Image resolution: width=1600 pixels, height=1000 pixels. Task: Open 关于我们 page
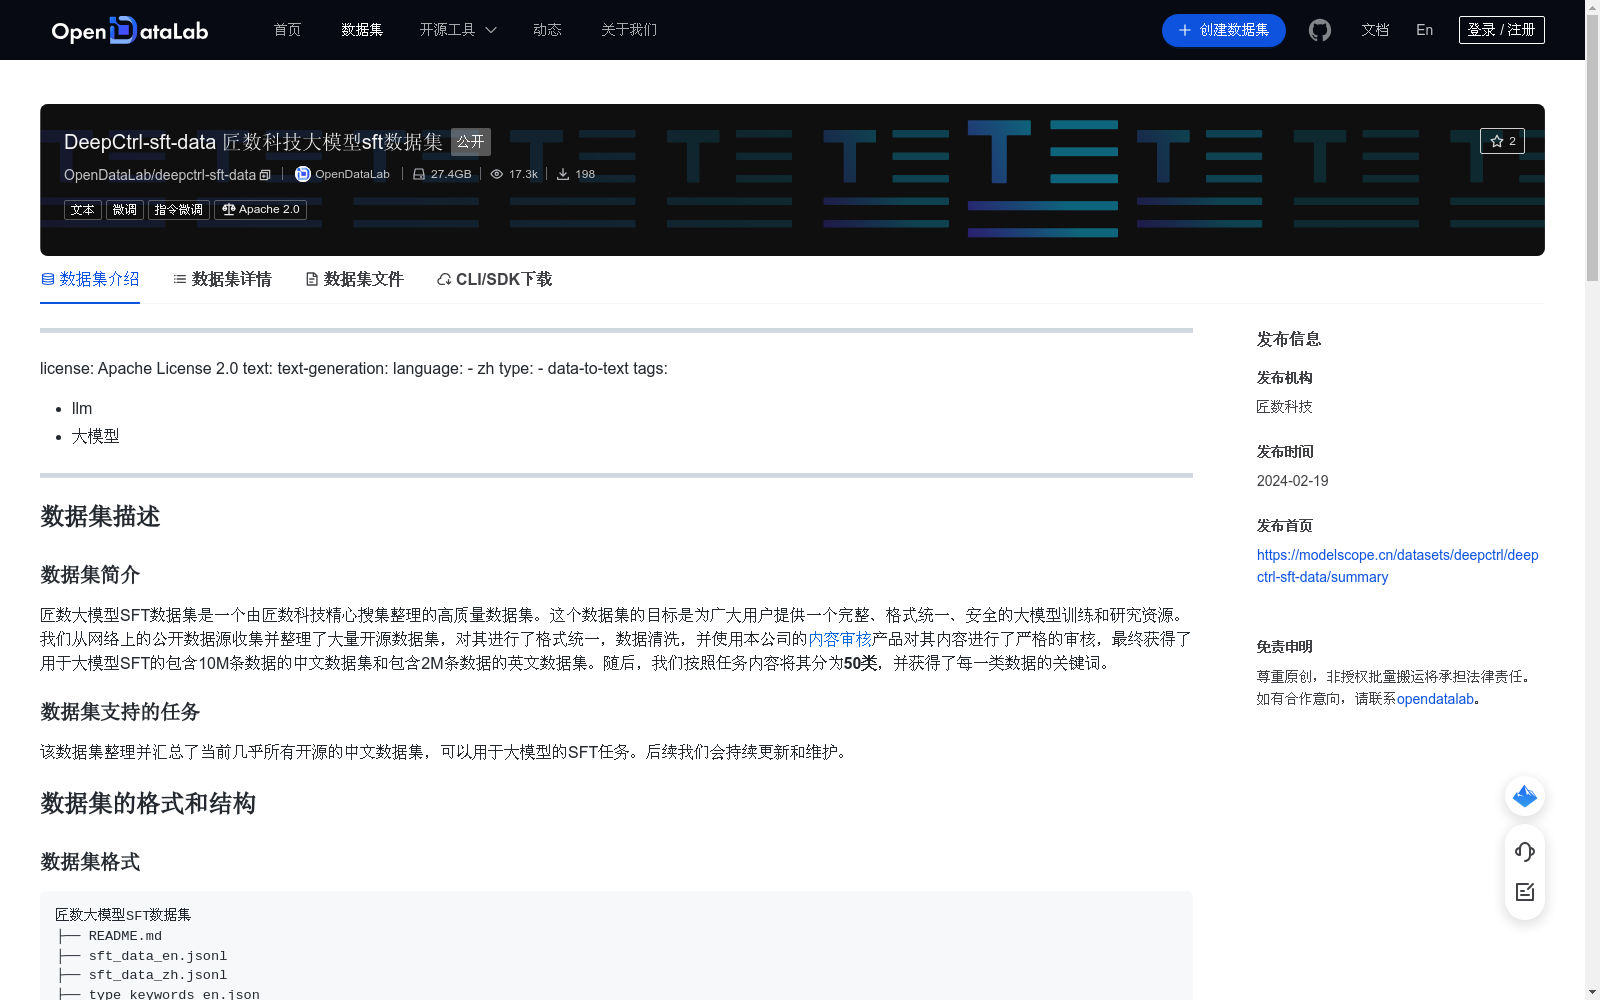pyautogui.click(x=629, y=30)
